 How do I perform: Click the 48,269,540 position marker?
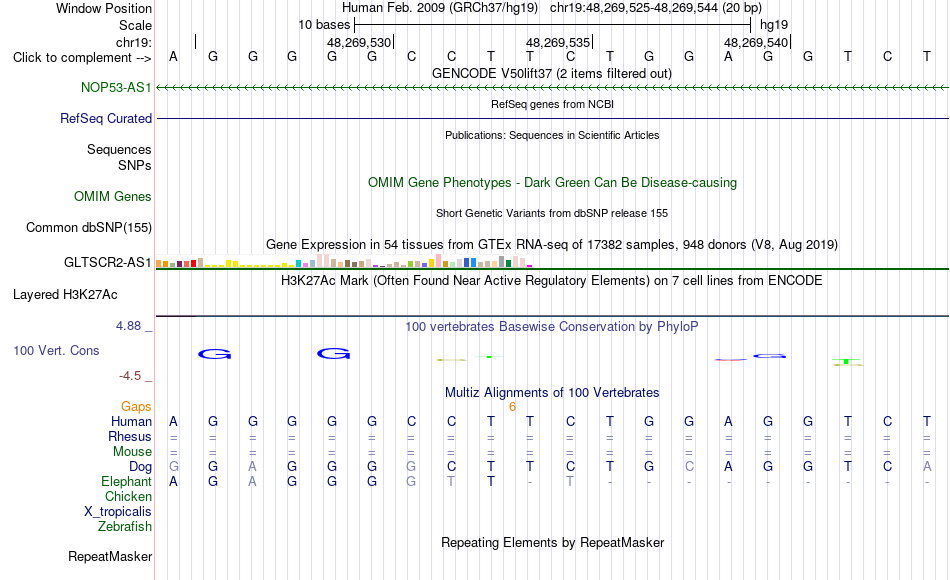(756, 42)
